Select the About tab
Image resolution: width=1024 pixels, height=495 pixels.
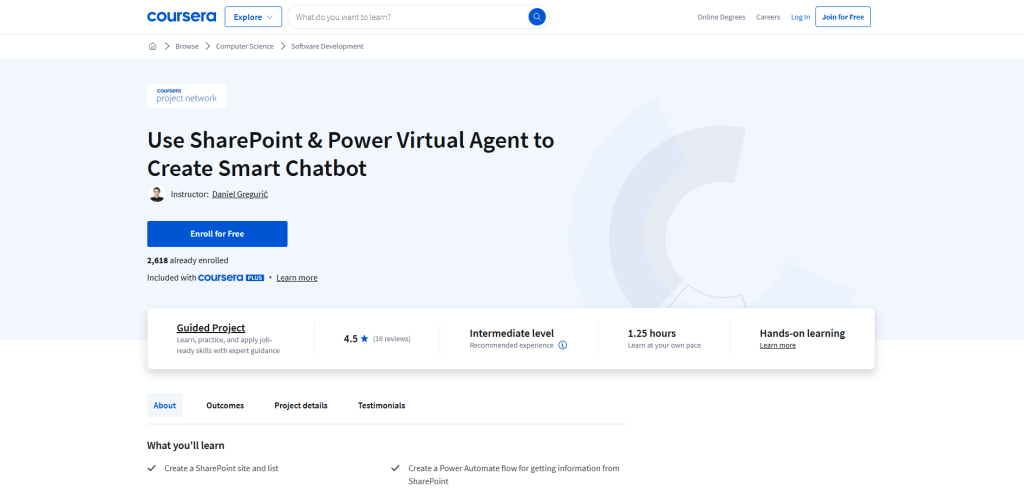coord(165,406)
